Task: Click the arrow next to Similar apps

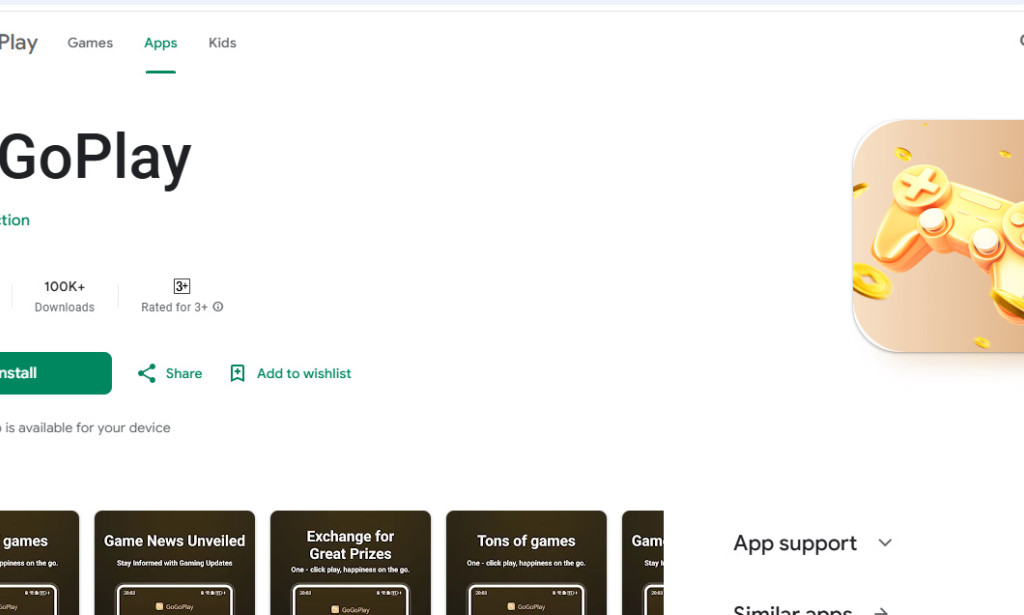Action: point(880,610)
